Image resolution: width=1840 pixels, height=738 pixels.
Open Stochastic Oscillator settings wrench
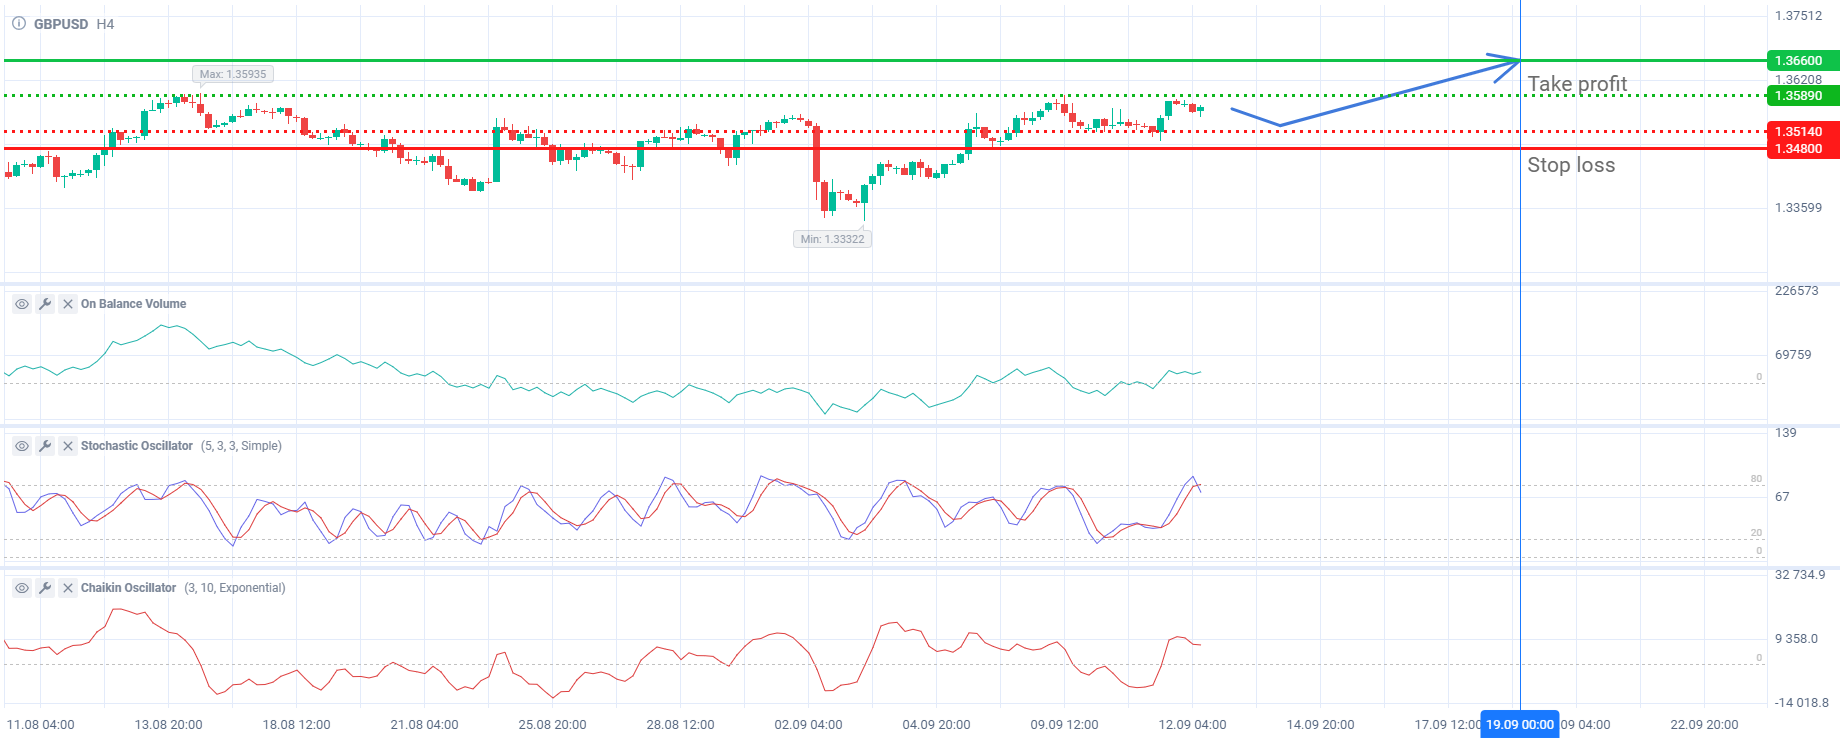point(45,446)
